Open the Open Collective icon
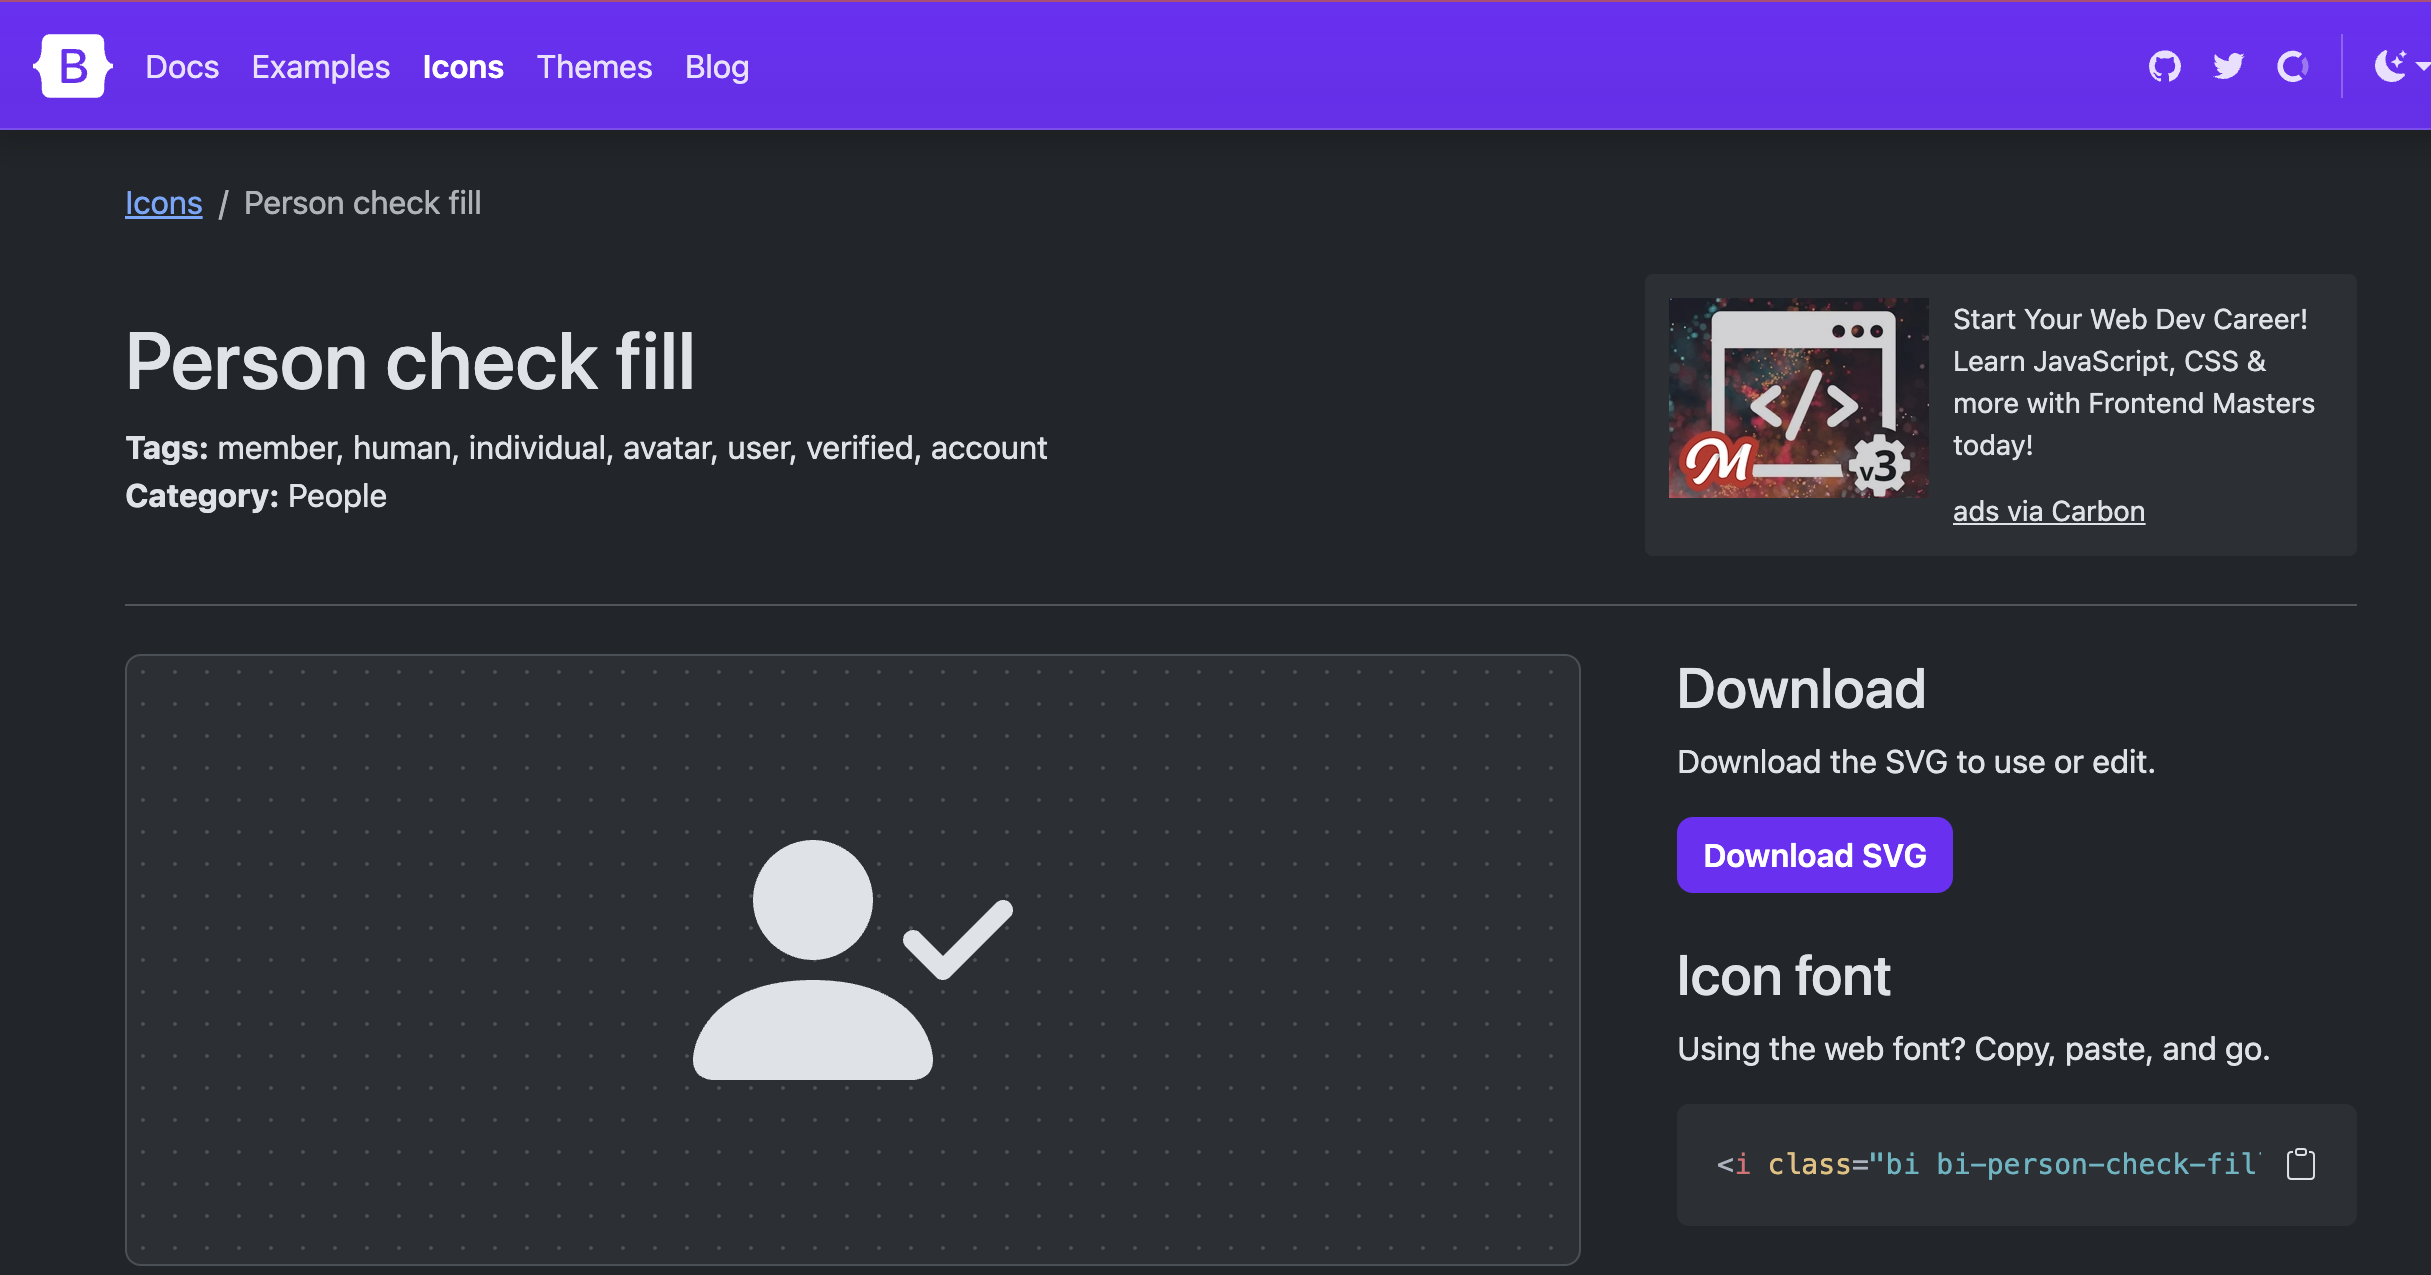 coord(2292,67)
